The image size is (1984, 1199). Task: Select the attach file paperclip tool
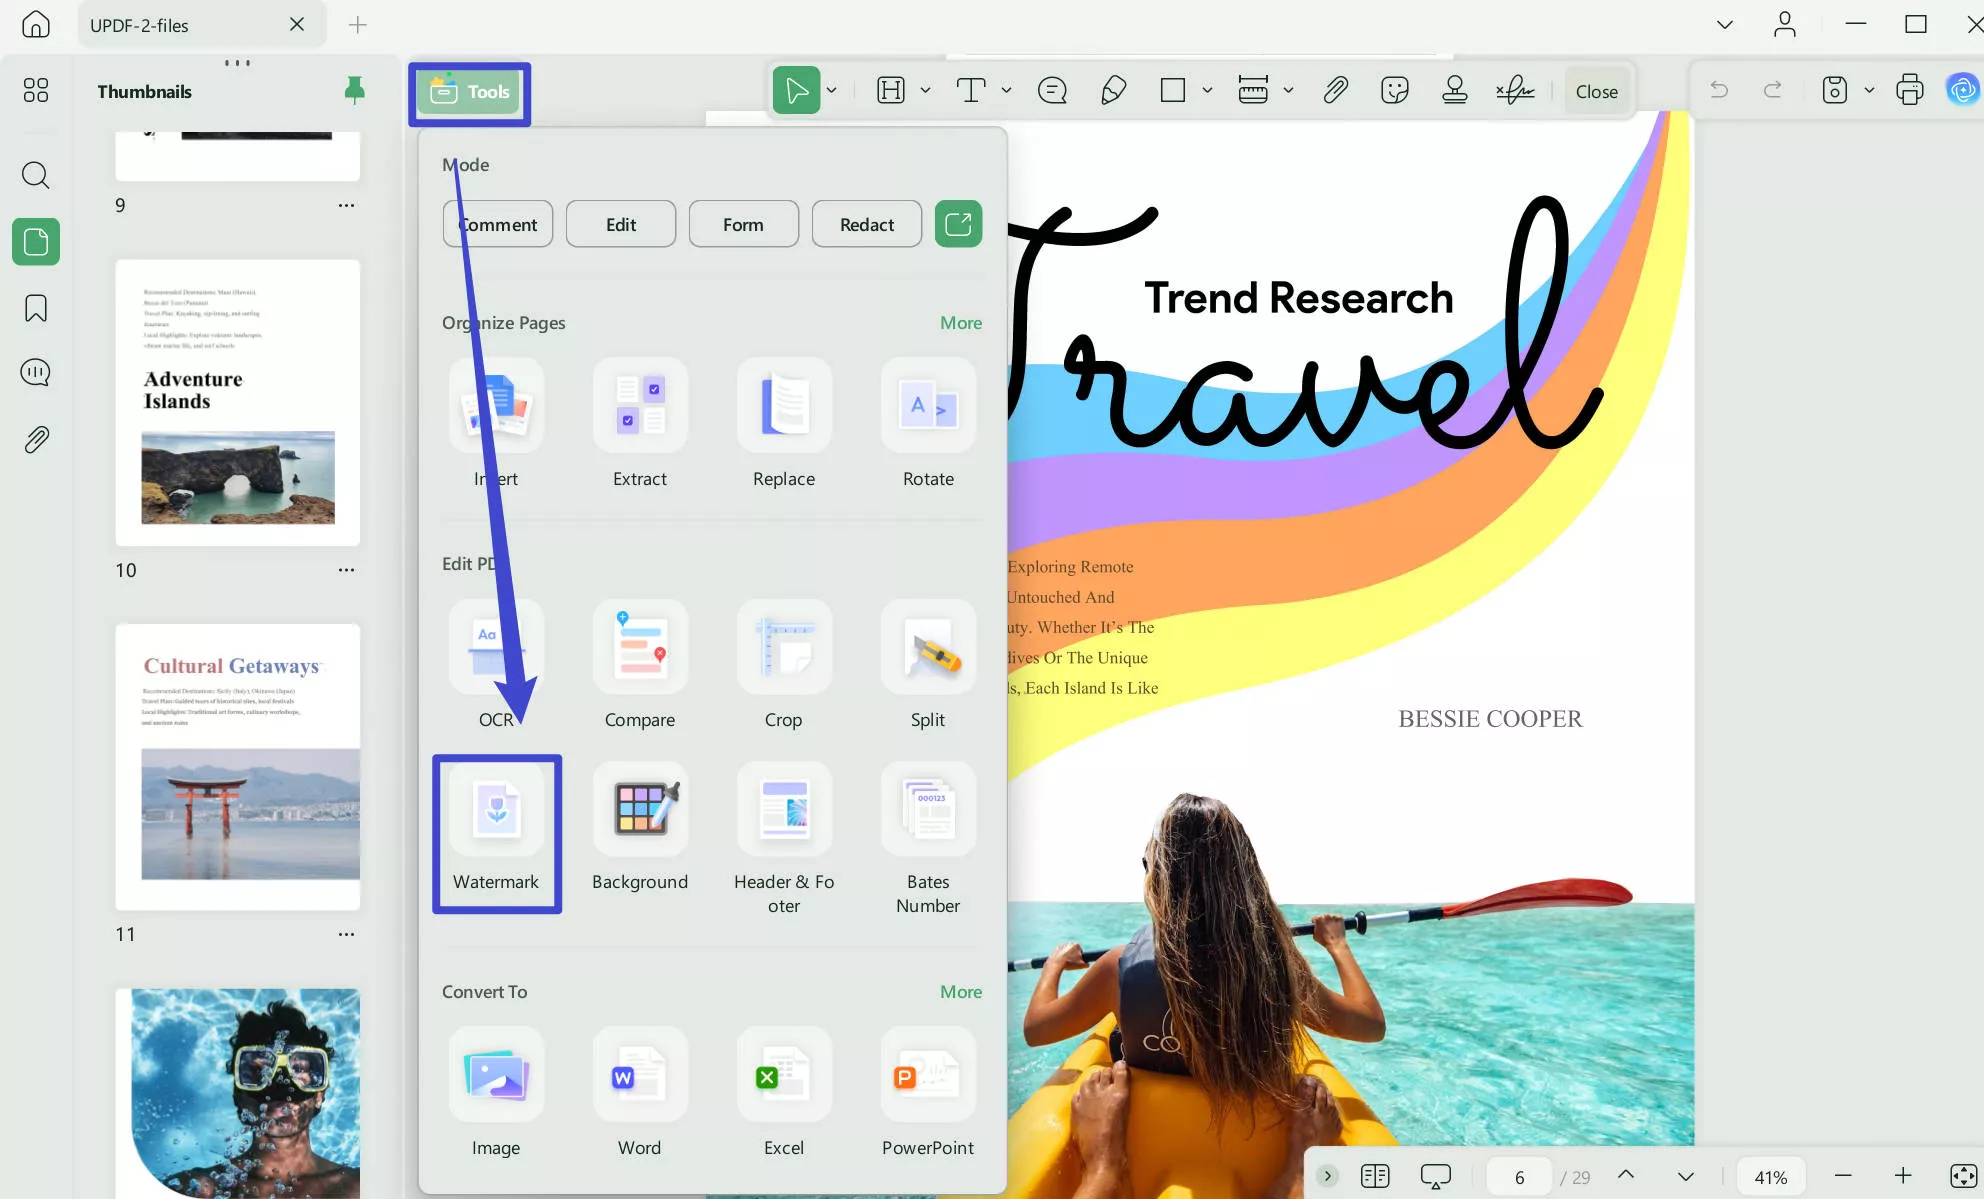click(1335, 90)
